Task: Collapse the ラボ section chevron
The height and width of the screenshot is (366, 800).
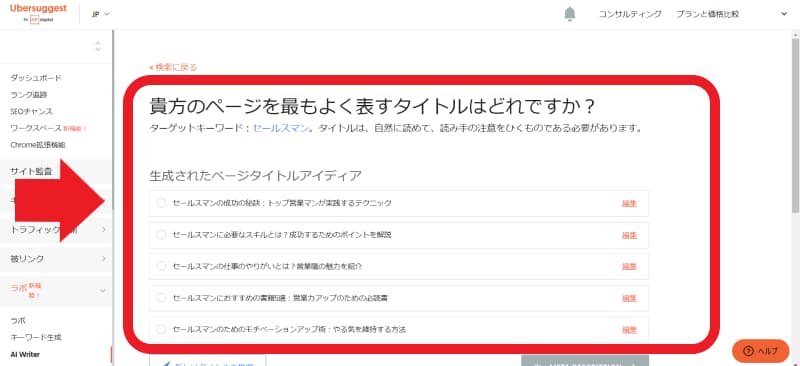Action: [x=103, y=291]
